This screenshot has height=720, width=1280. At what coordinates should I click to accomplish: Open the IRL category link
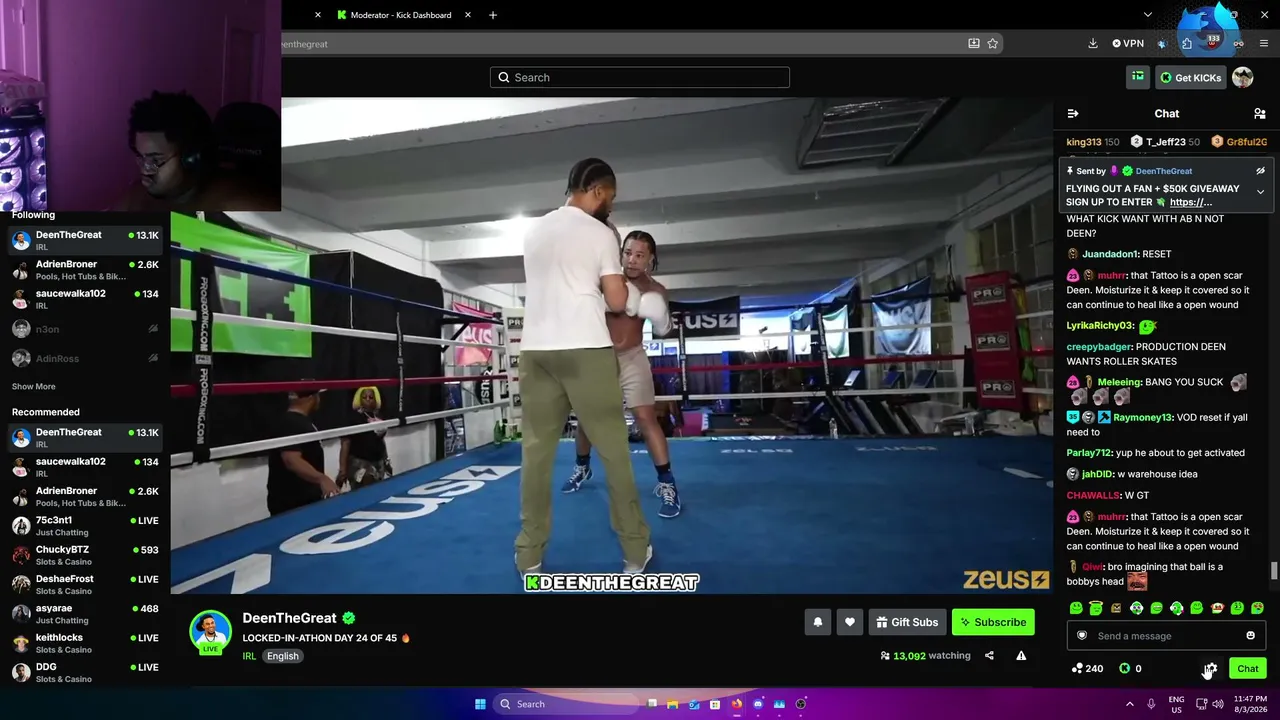pyautogui.click(x=250, y=656)
